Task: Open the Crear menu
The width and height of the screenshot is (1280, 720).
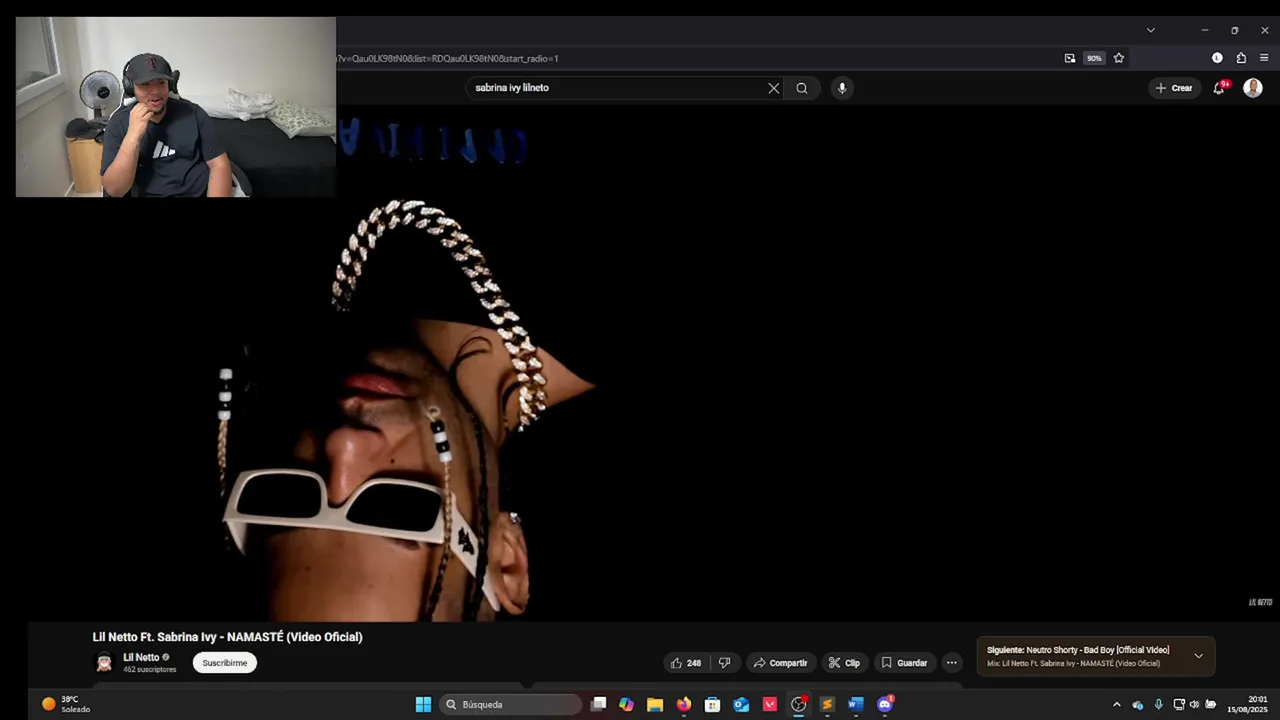Action: 1174,88
